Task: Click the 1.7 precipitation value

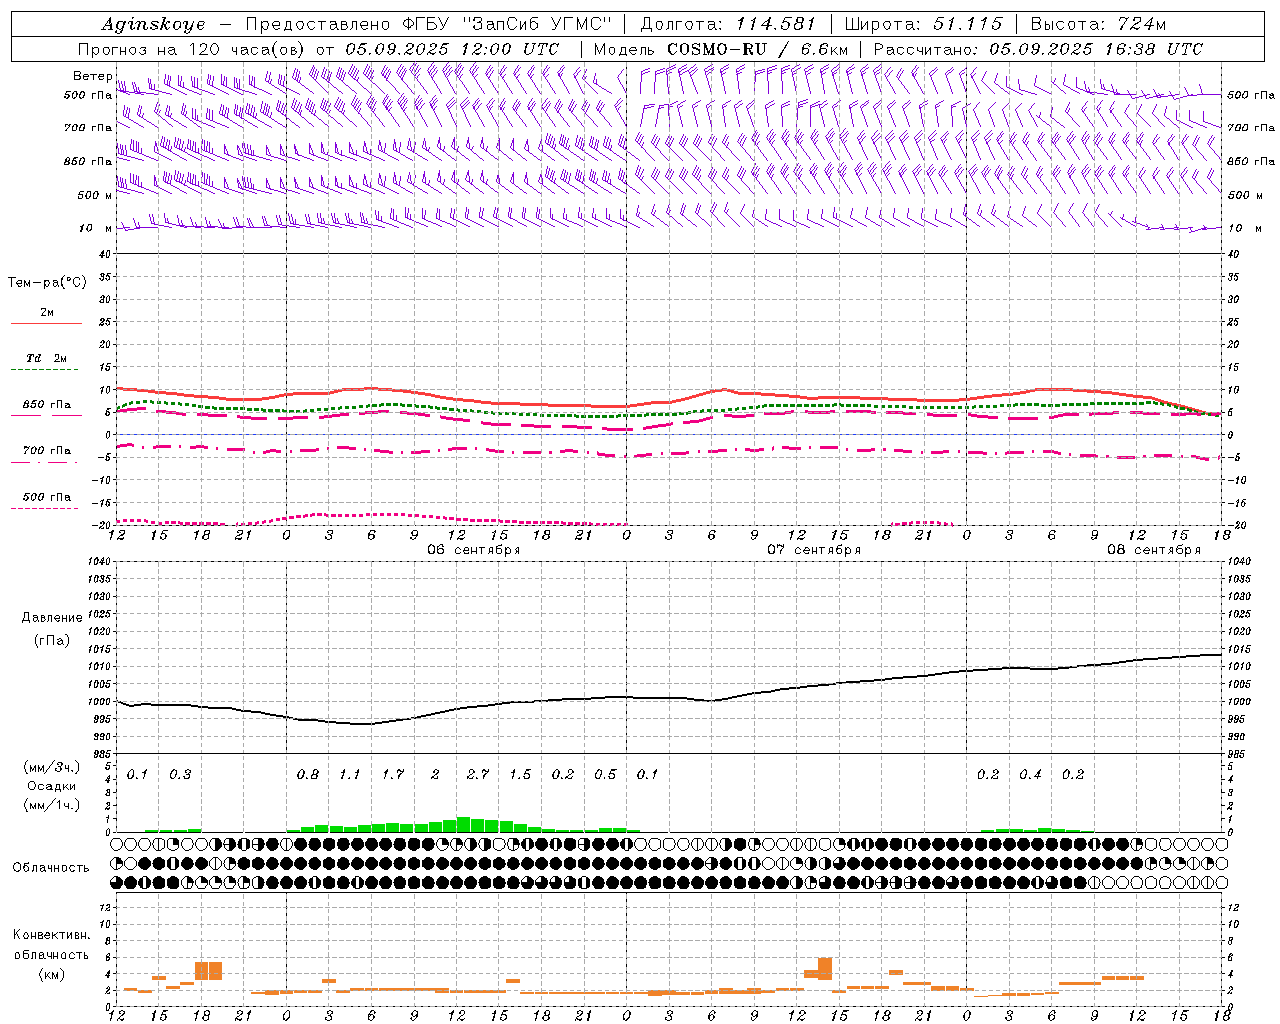Action: (393, 775)
